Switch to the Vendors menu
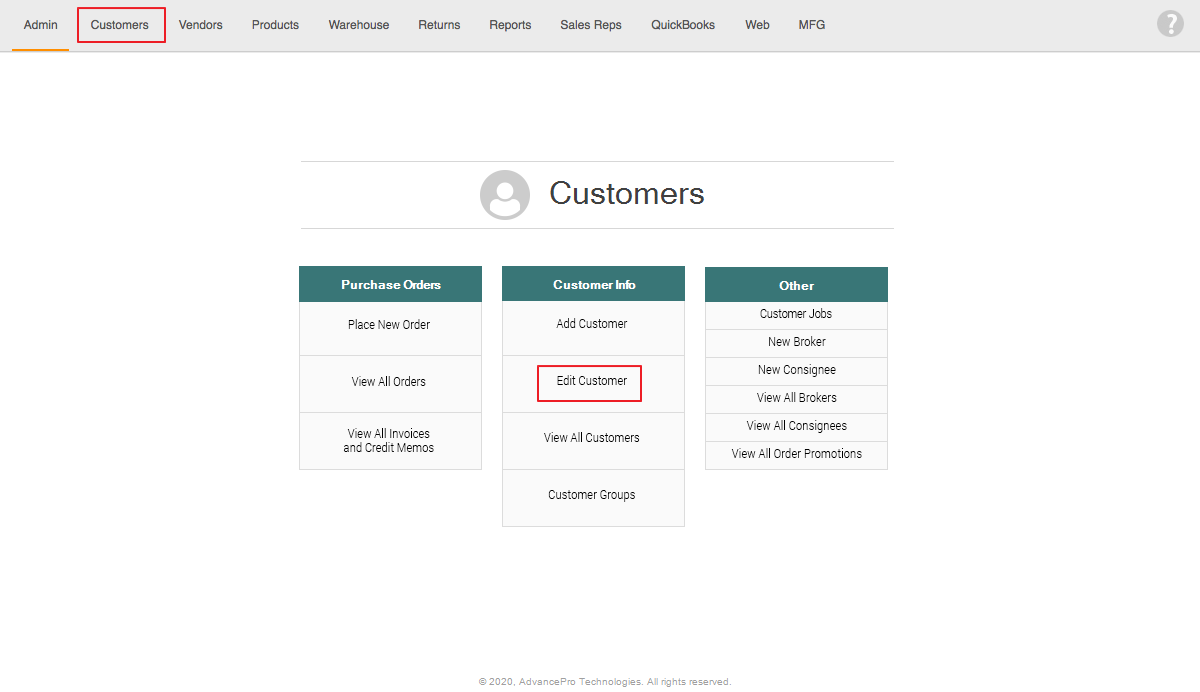This screenshot has width=1200, height=692. tap(201, 25)
